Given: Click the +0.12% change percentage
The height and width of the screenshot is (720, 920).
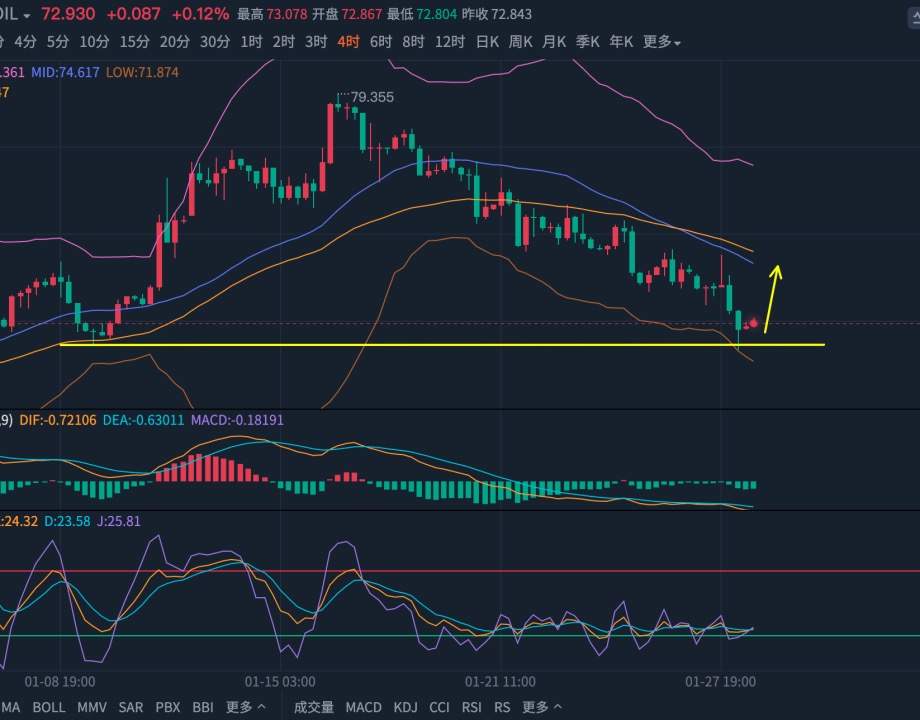Looking at the screenshot, I should click(x=200, y=14).
